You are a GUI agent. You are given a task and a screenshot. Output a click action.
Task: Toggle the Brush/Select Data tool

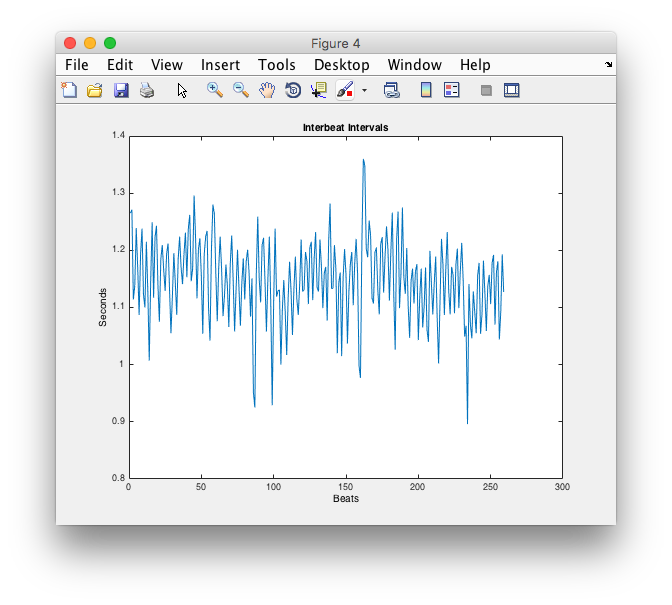point(345,90)
